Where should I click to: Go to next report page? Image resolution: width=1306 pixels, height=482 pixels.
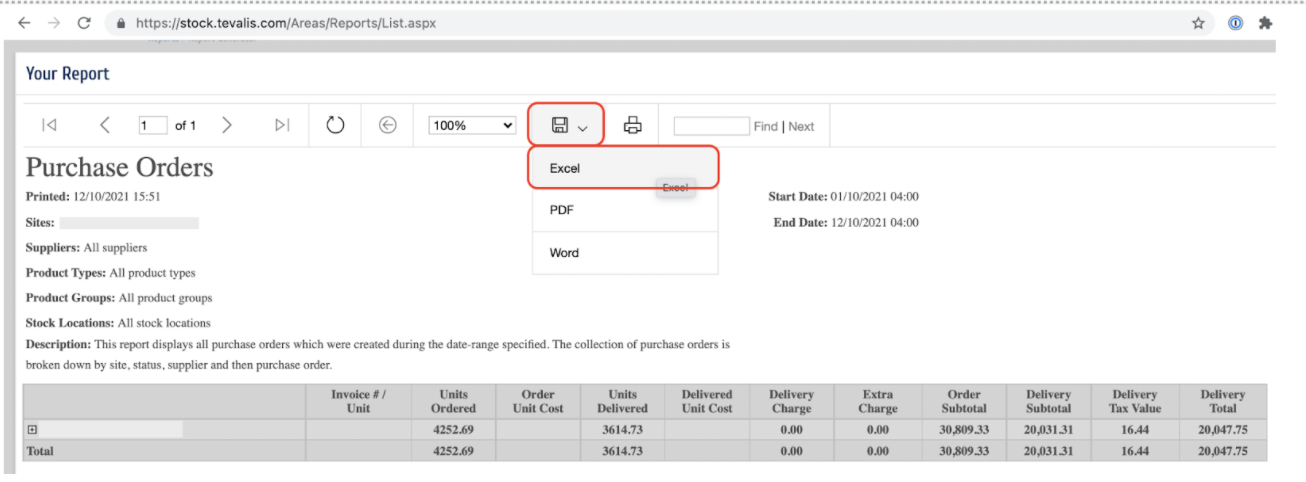coord(227,125)
